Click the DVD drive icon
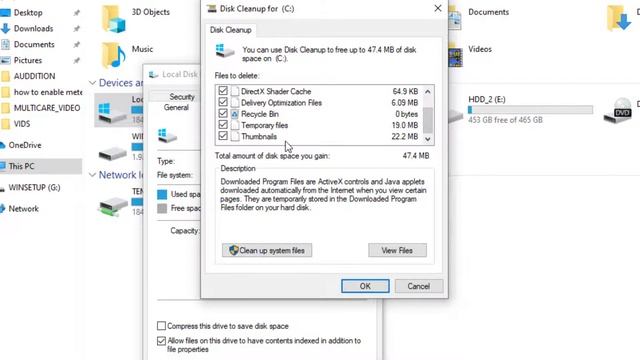Viewport: 640px width, 360px height. coord(618,110)
